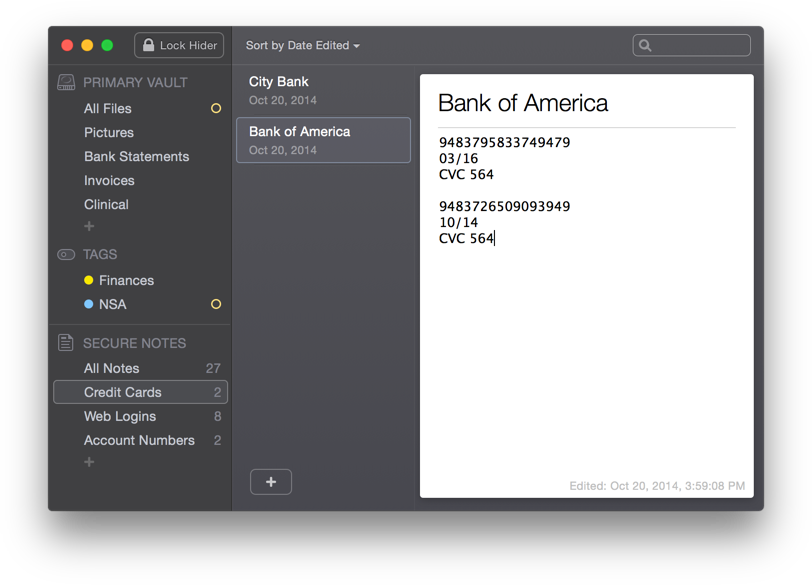Click the Primary Vault drive icon
Viewport: 812px width, 585px height.
66,82
